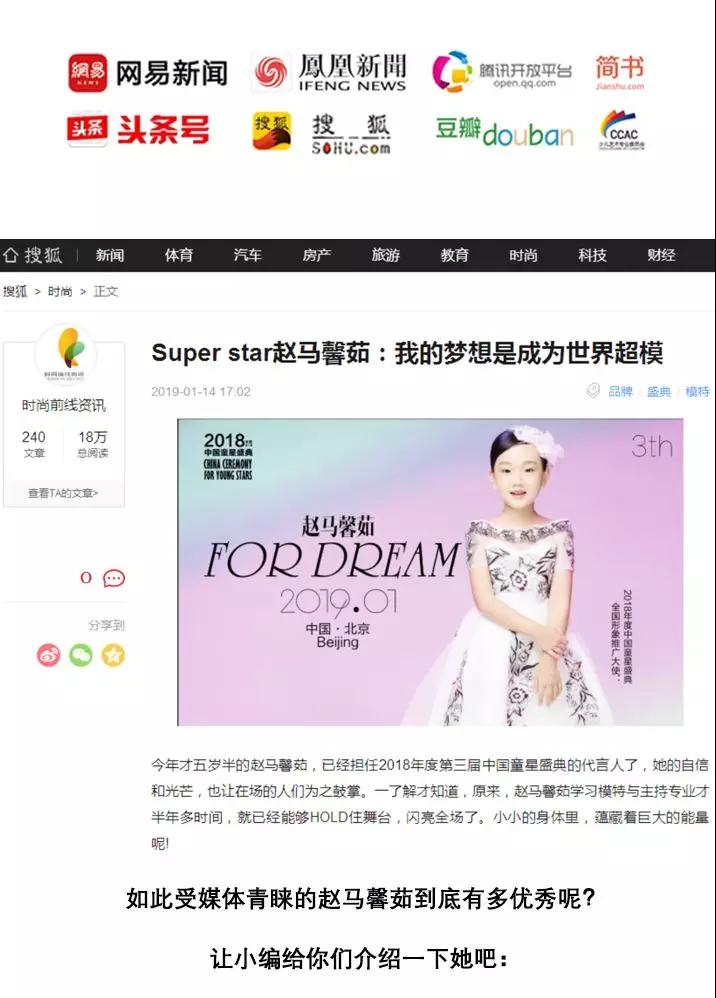Go to 旅游 in the top menu
Screen dimensions: 716x998
coord(386,255)
